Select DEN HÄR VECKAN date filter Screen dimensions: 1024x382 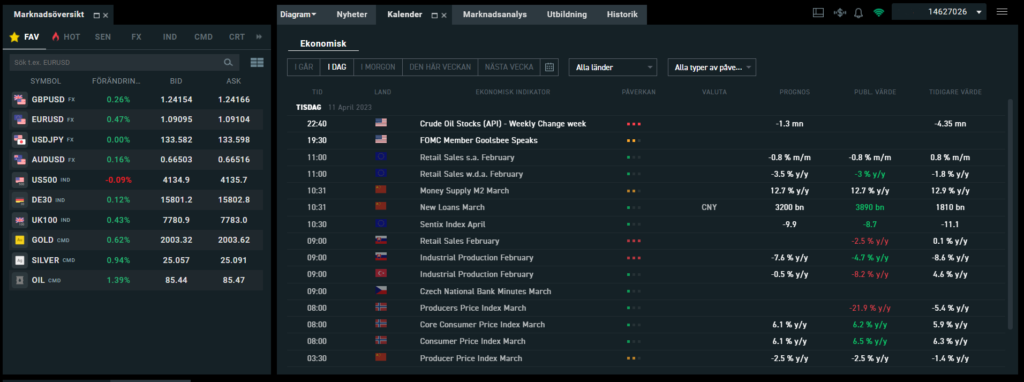tap(440, 67)
